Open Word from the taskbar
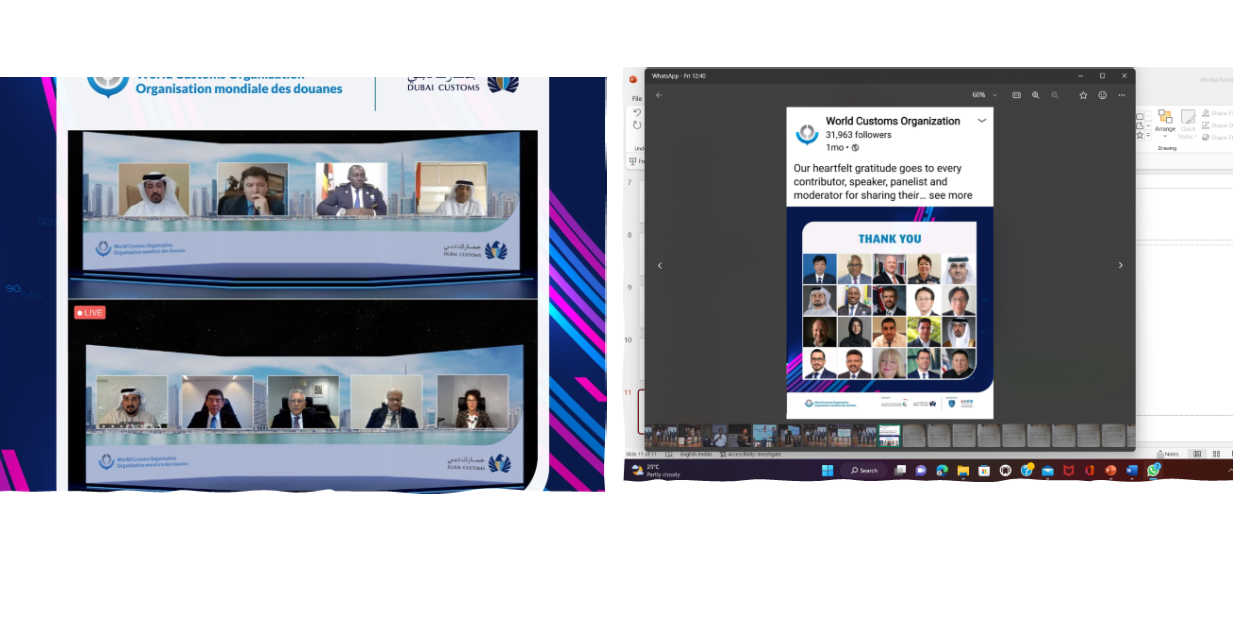 [x=1132, y=470]
